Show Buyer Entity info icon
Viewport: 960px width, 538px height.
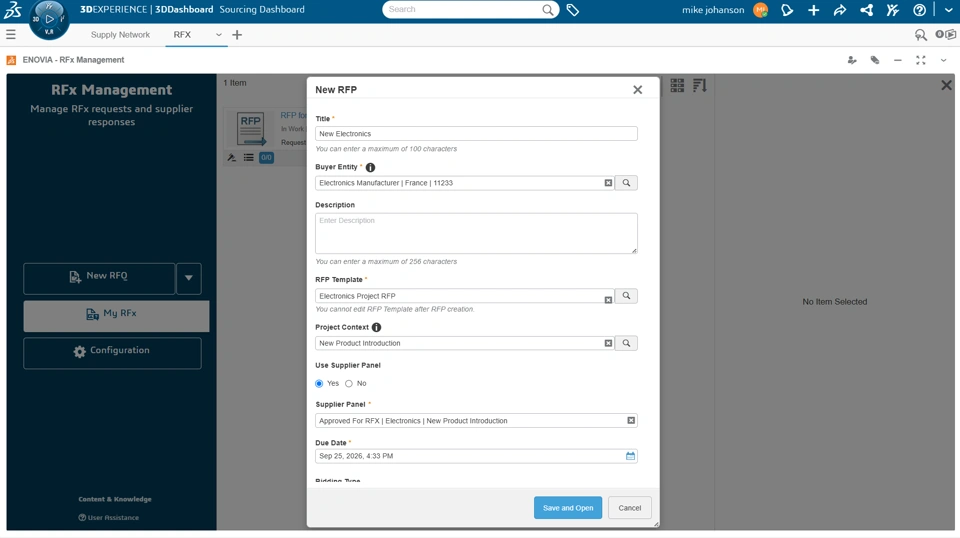click(x=370, y=167)
